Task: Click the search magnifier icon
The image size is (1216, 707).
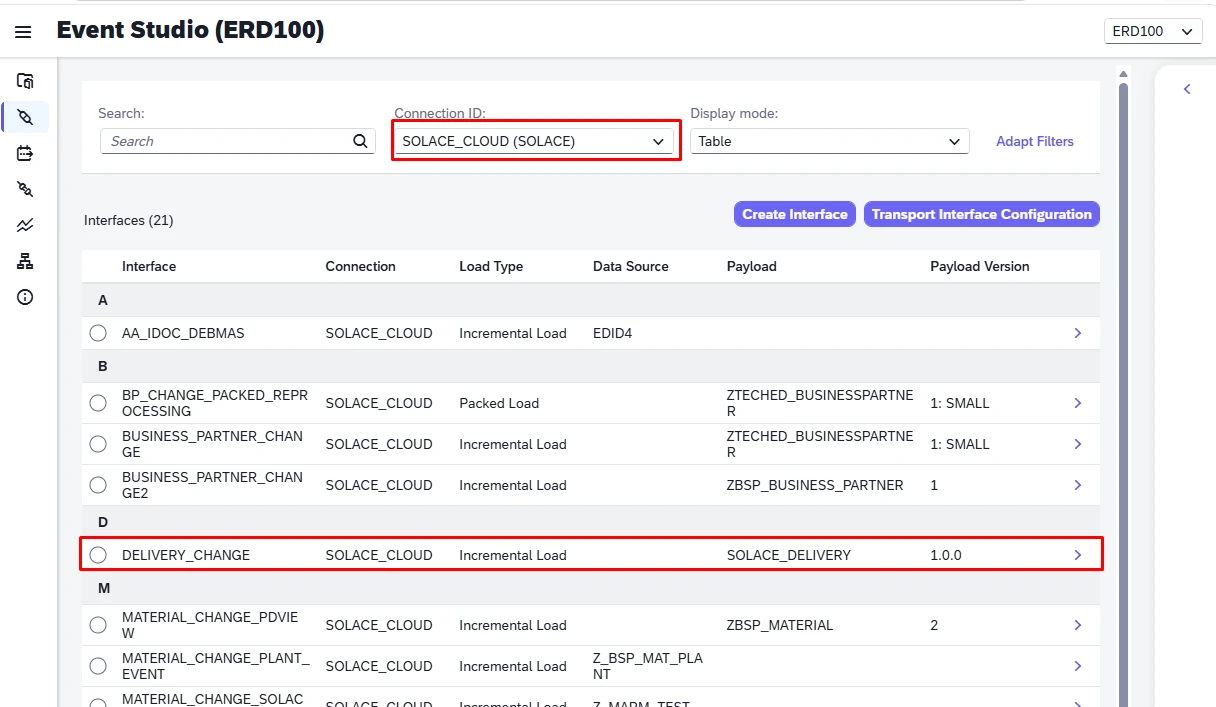Action: (x=361, y=141)
